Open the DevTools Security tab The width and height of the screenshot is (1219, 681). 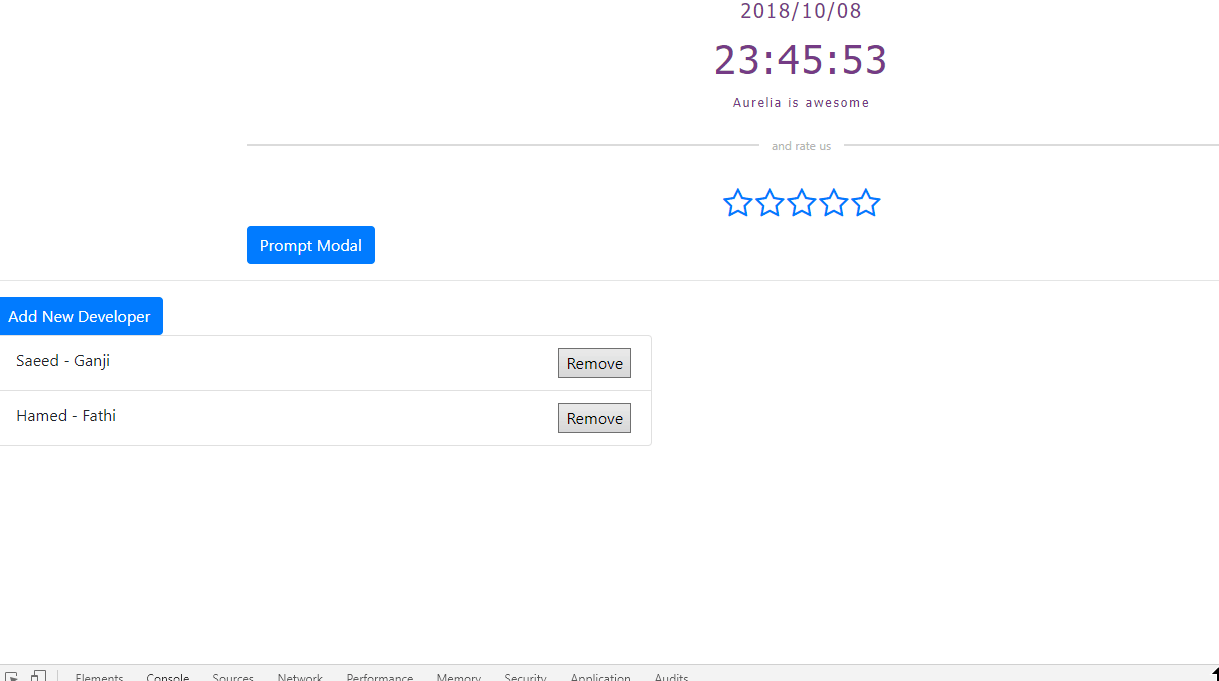[x=525, y=677]
